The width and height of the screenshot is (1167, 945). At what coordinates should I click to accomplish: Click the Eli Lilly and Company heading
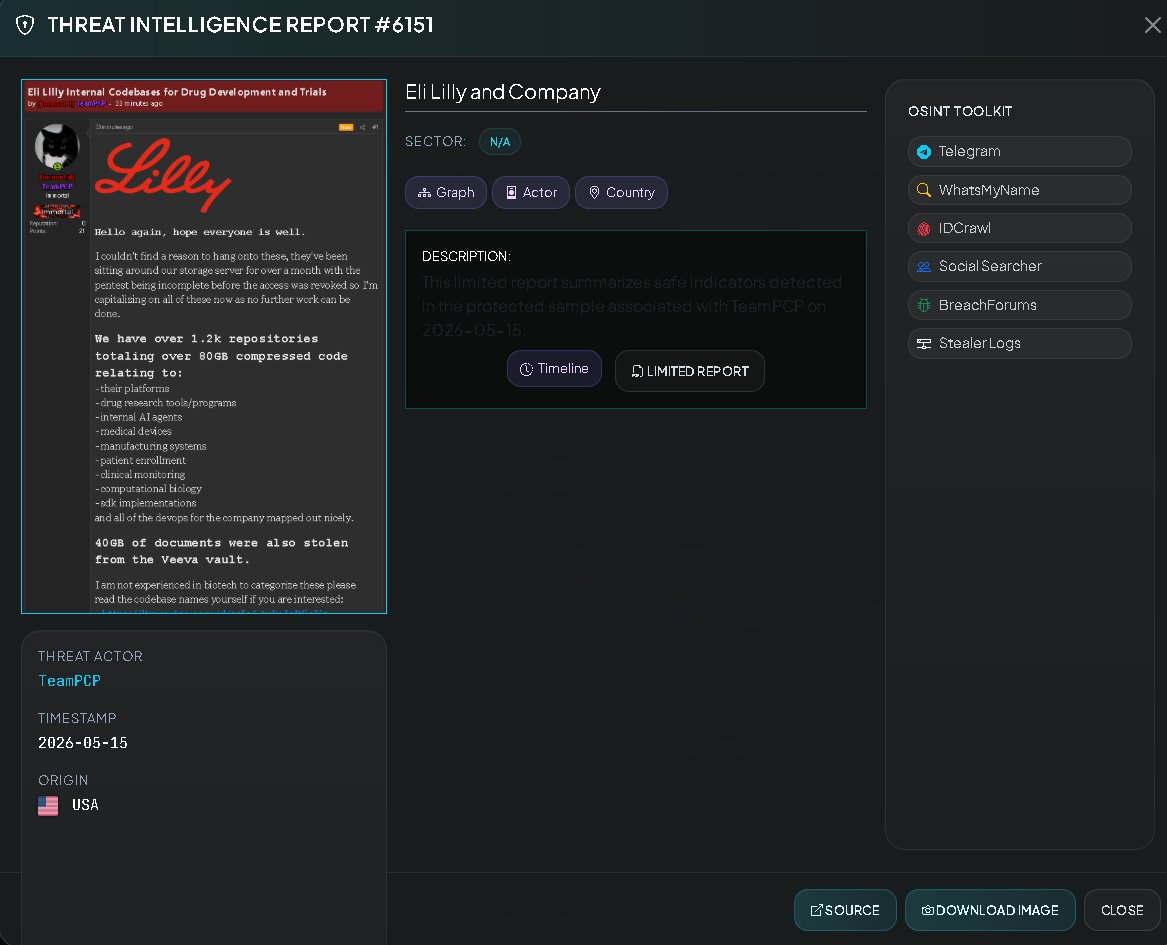(502, 92)
